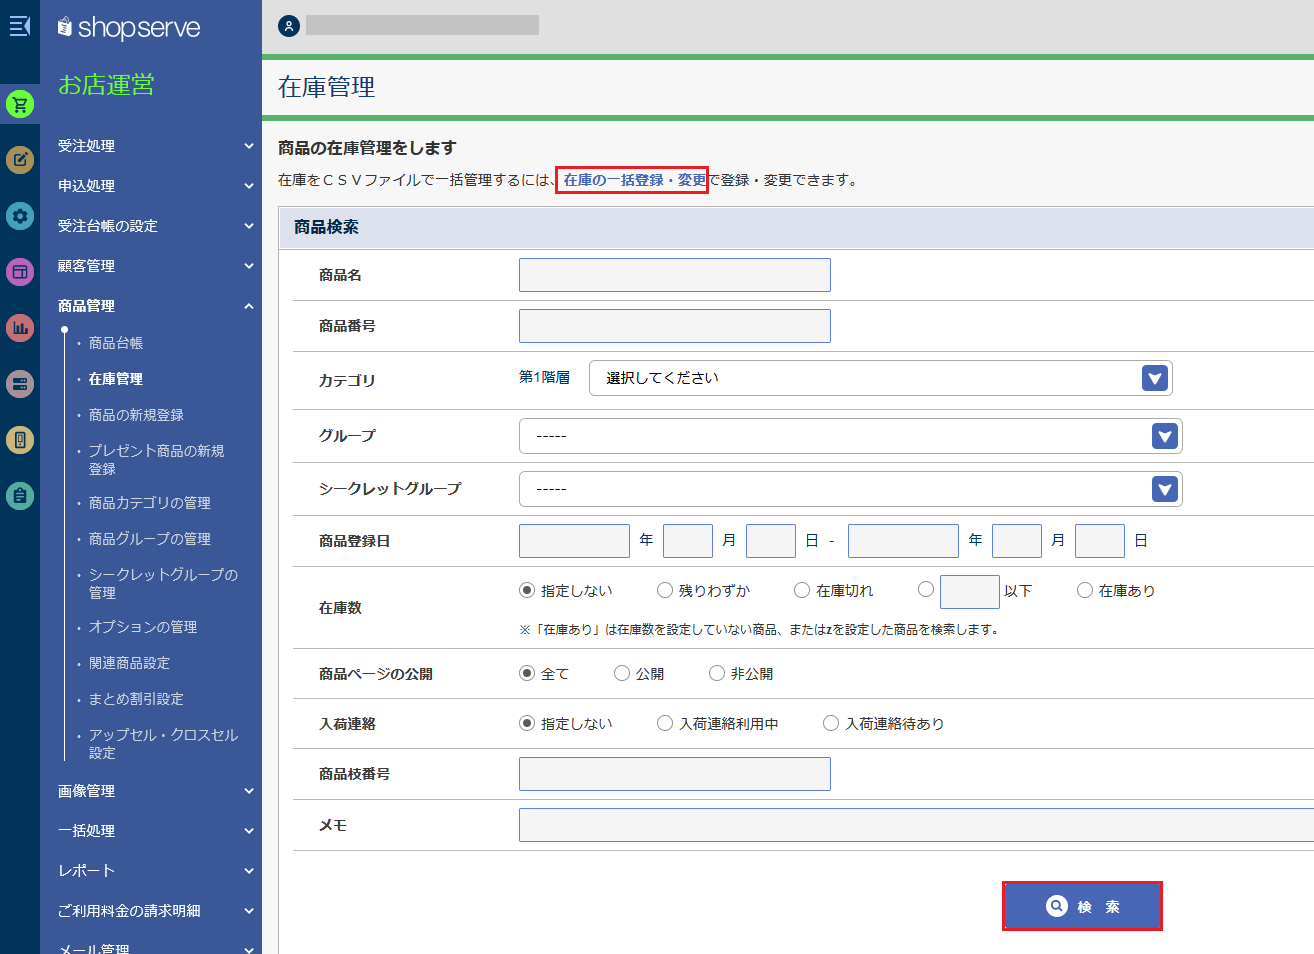Click the start month field of 商品登録日
The width and height of the screenshot is (1314, 954).
(x=688, y=541)
